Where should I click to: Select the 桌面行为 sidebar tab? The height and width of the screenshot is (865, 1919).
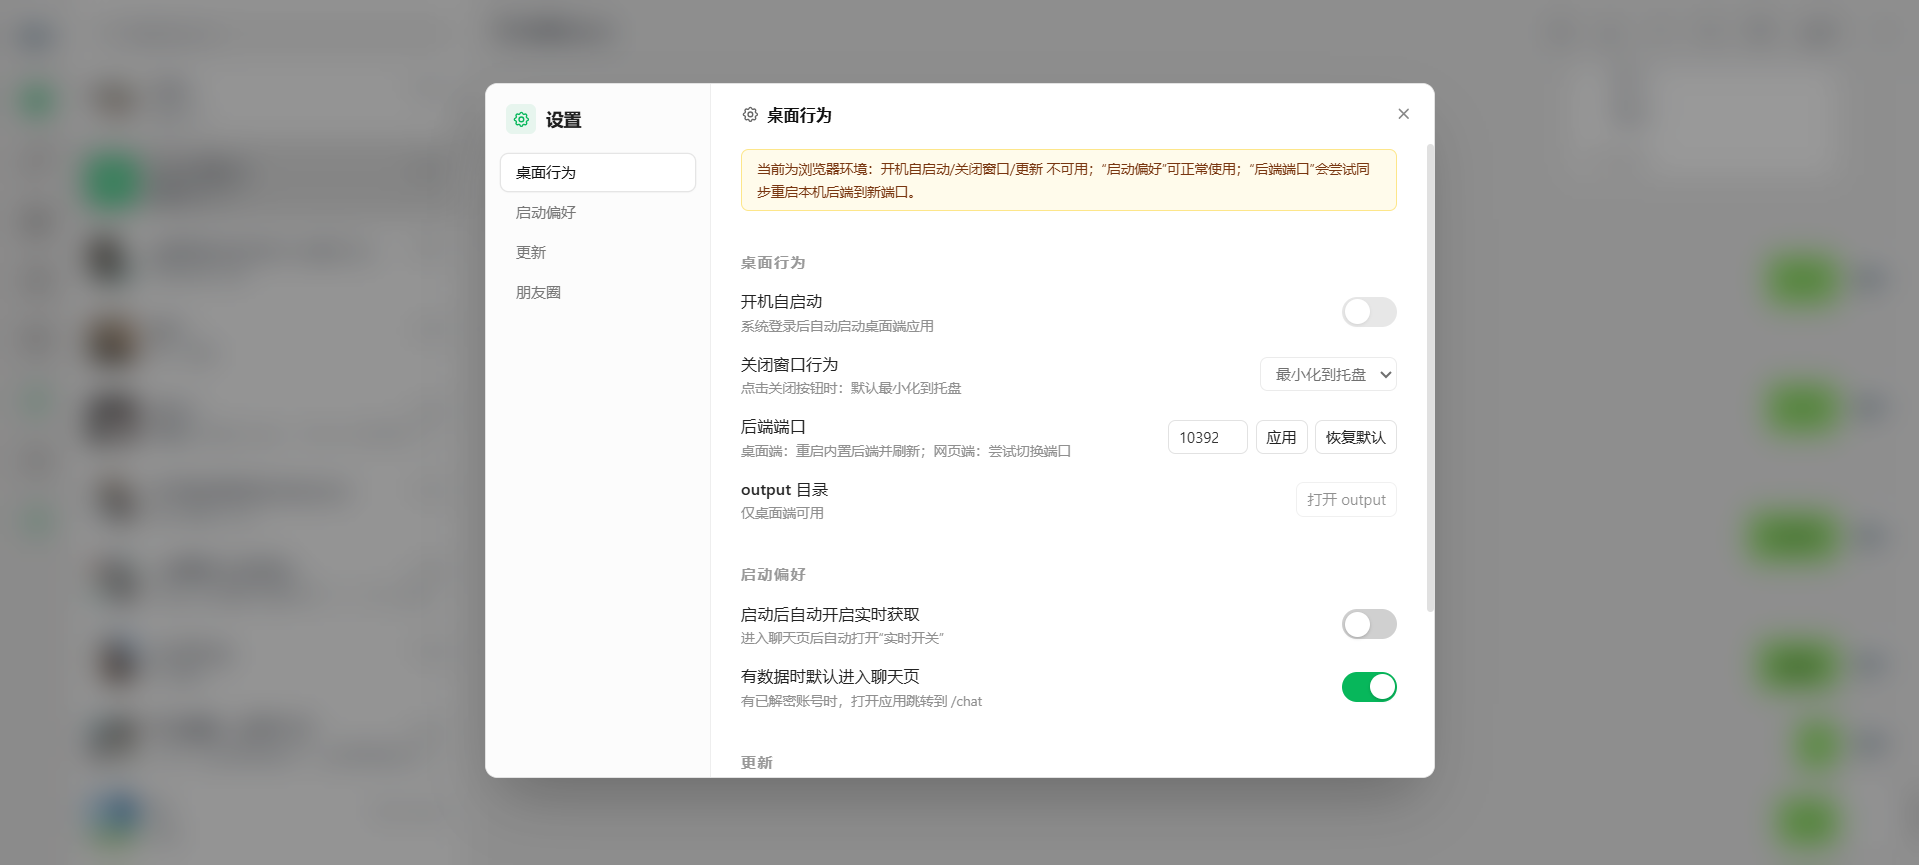[x=598, y=172]
